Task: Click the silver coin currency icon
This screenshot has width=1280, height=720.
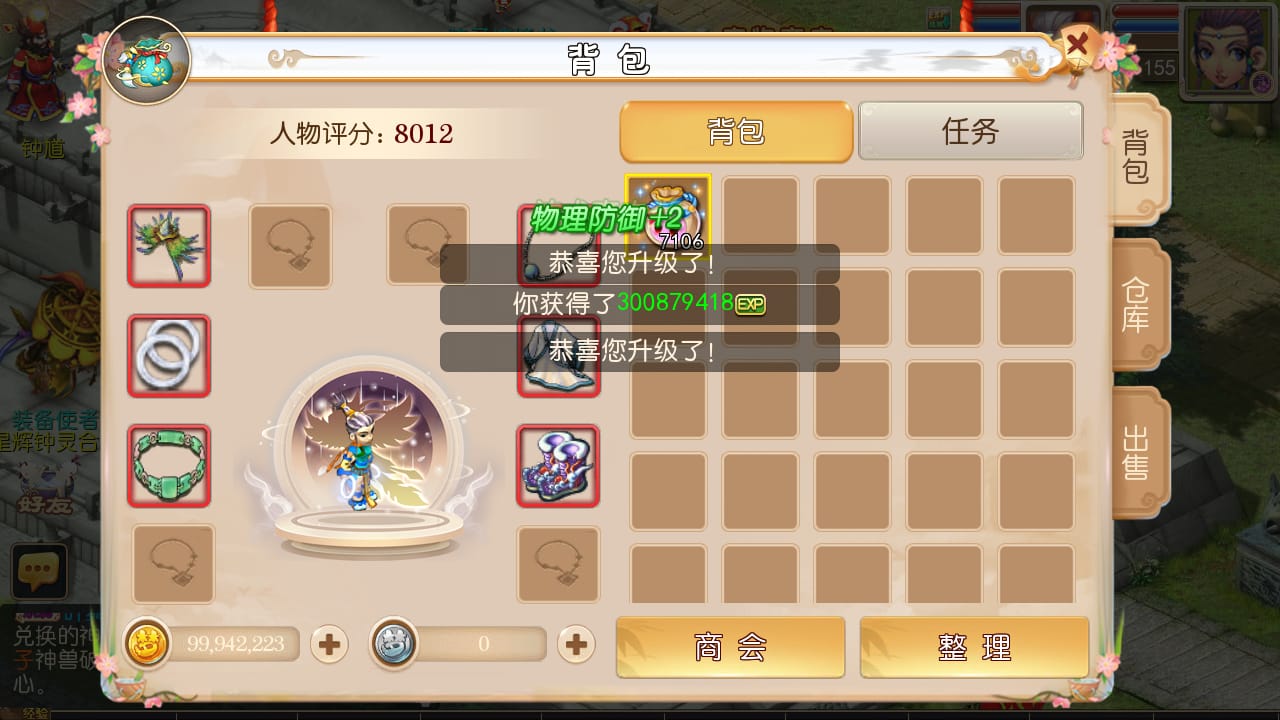Action: (393, 644)
